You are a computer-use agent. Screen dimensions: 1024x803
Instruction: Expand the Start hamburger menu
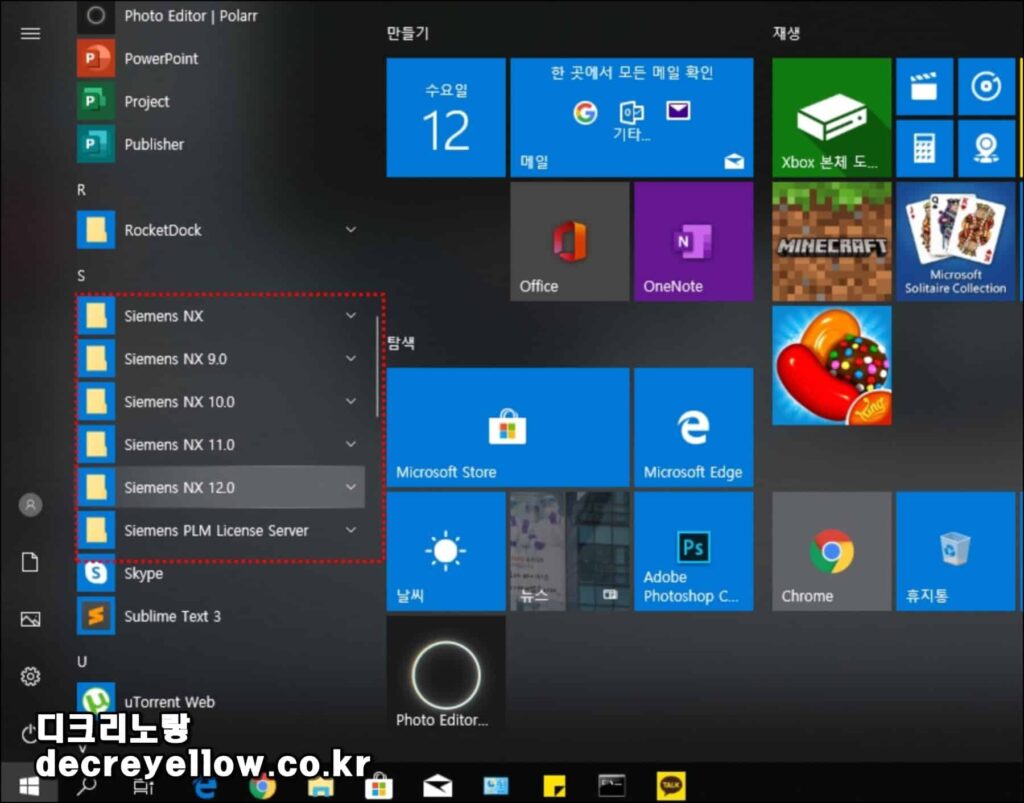30,33
